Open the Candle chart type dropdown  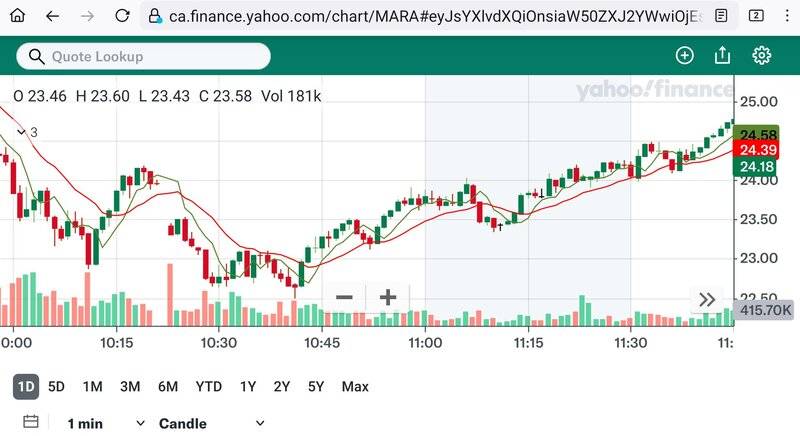point(211,423)
